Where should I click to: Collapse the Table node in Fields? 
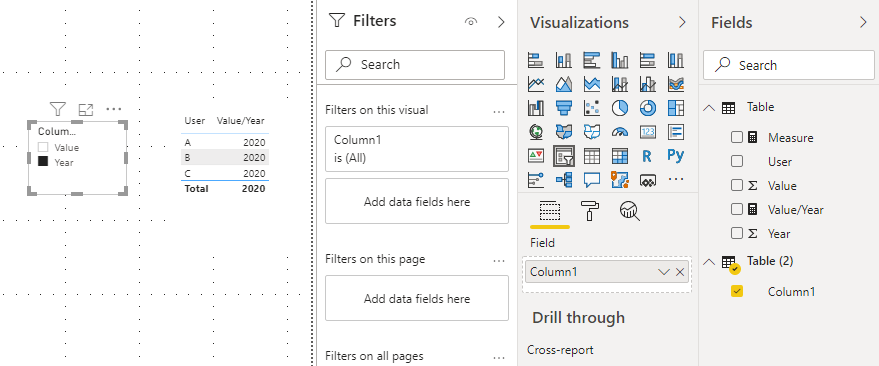coord(709,108)
